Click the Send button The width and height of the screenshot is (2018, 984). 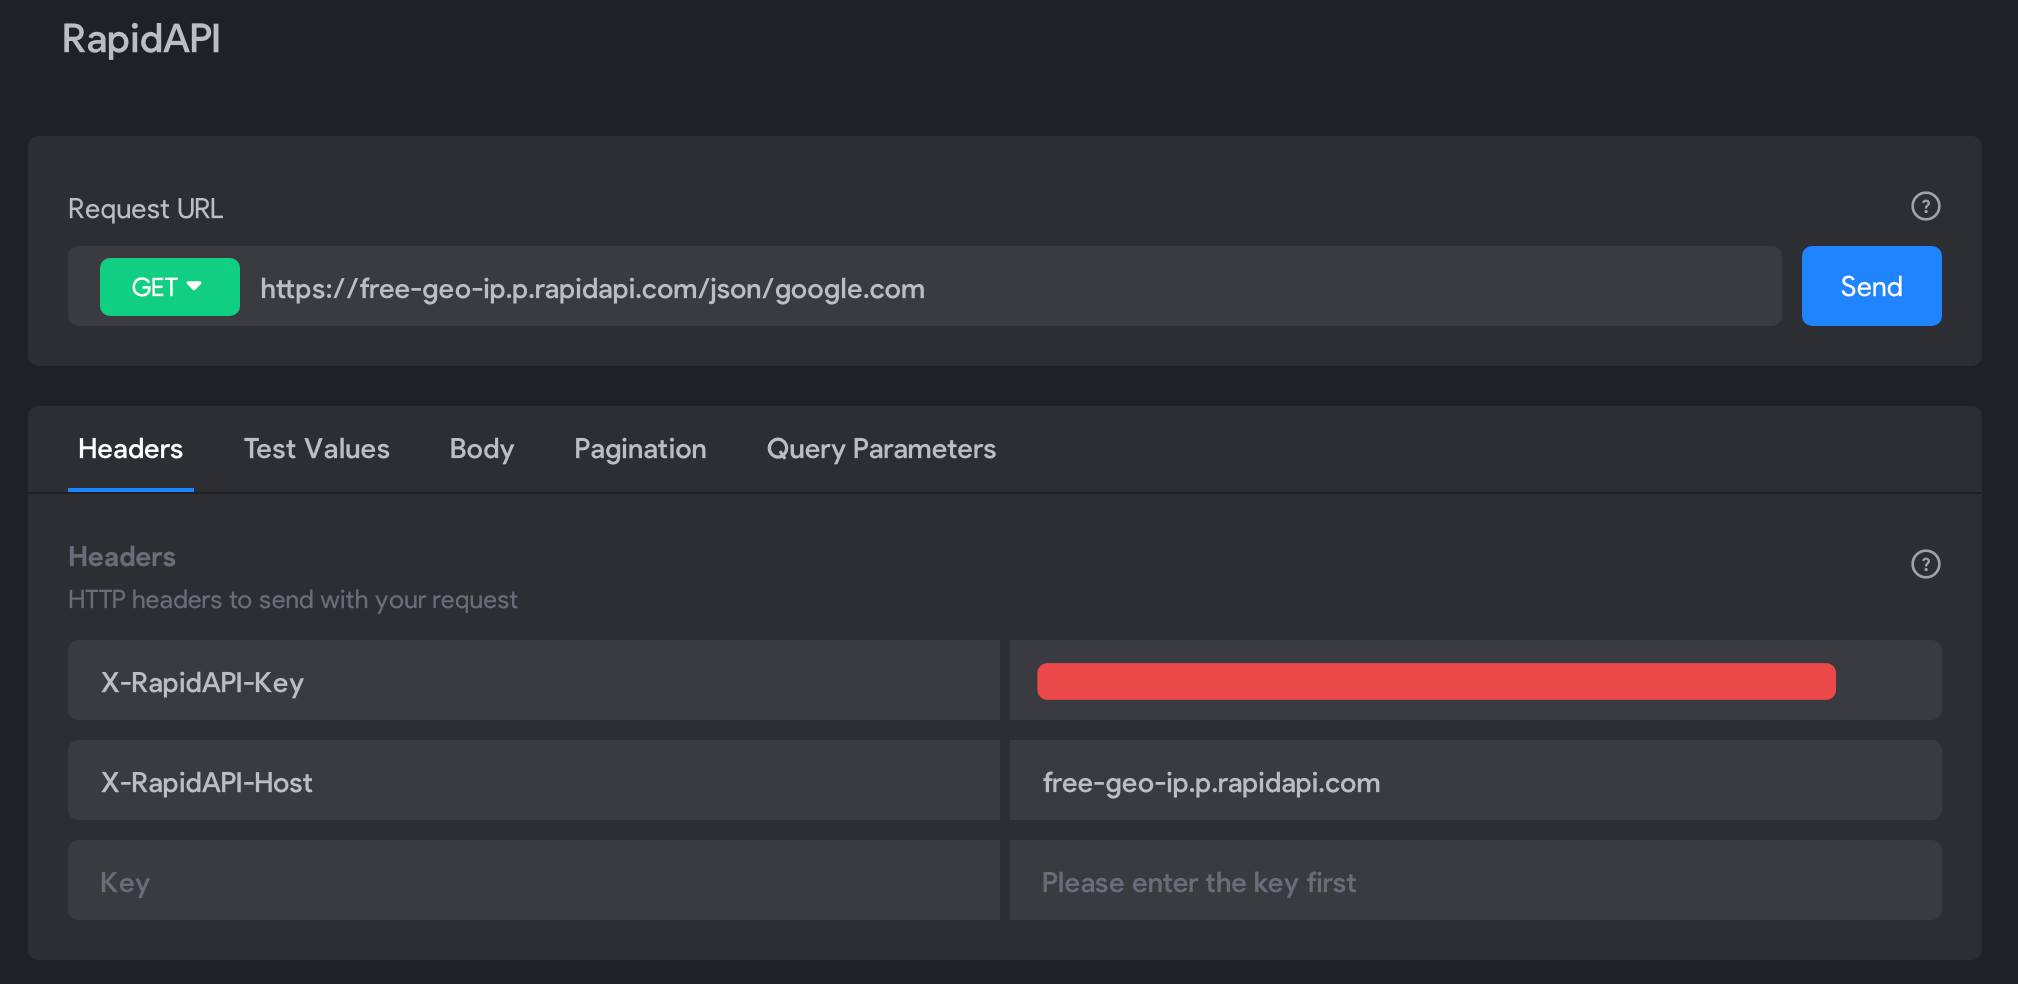coord(1871,286)
